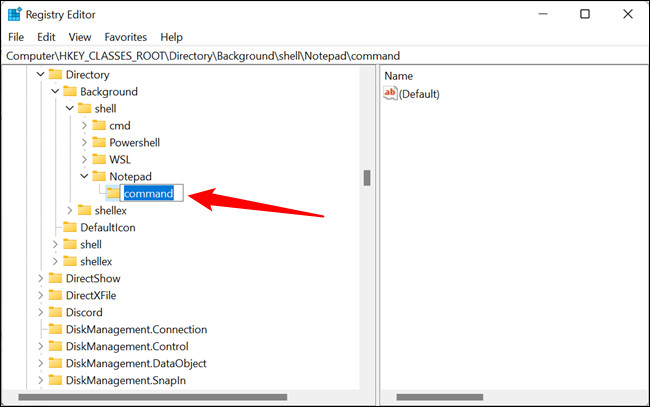Open the Help menu

171,37
